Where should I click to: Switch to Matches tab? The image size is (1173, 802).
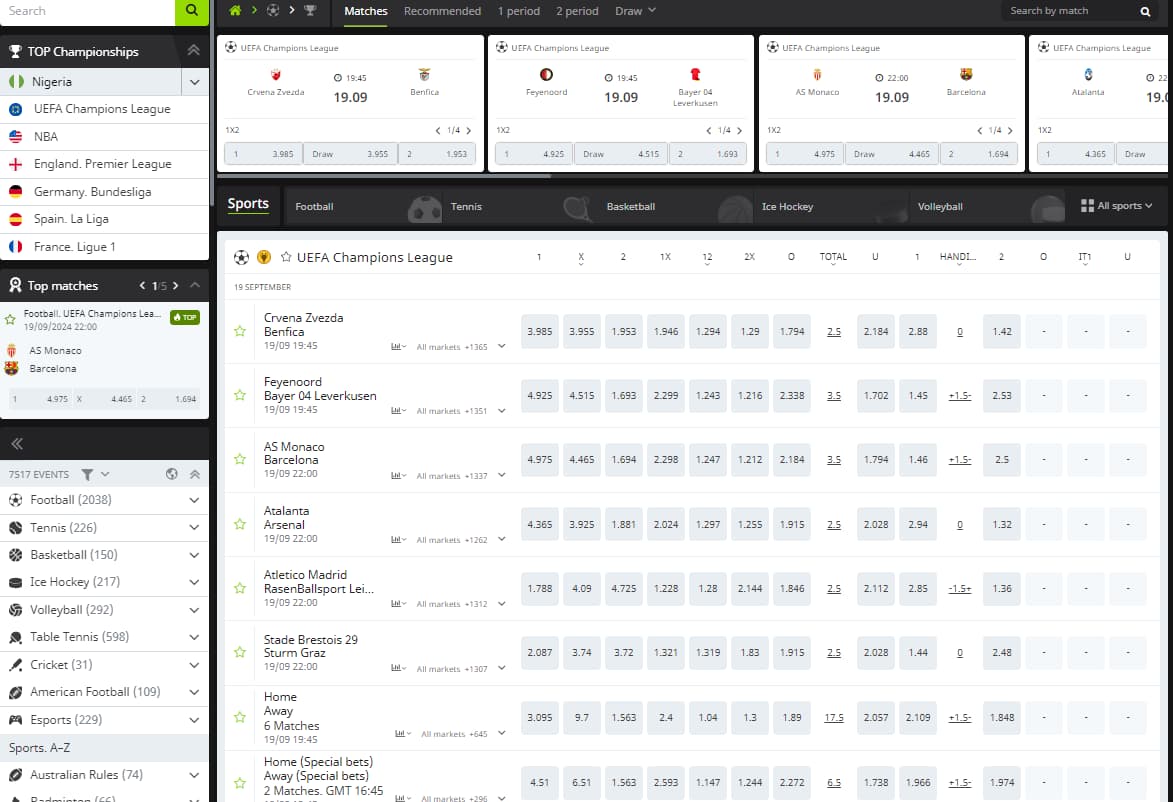coord(366,11)
